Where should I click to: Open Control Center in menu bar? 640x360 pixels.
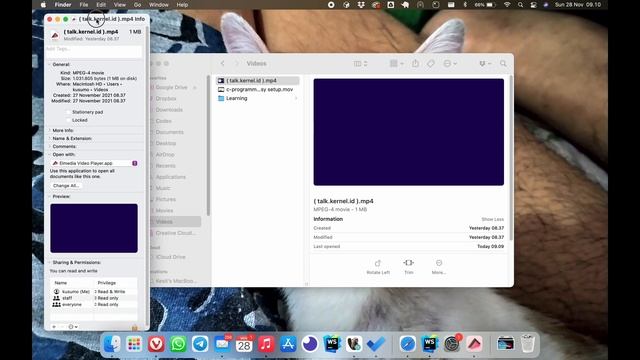click(x=533, y=5)
